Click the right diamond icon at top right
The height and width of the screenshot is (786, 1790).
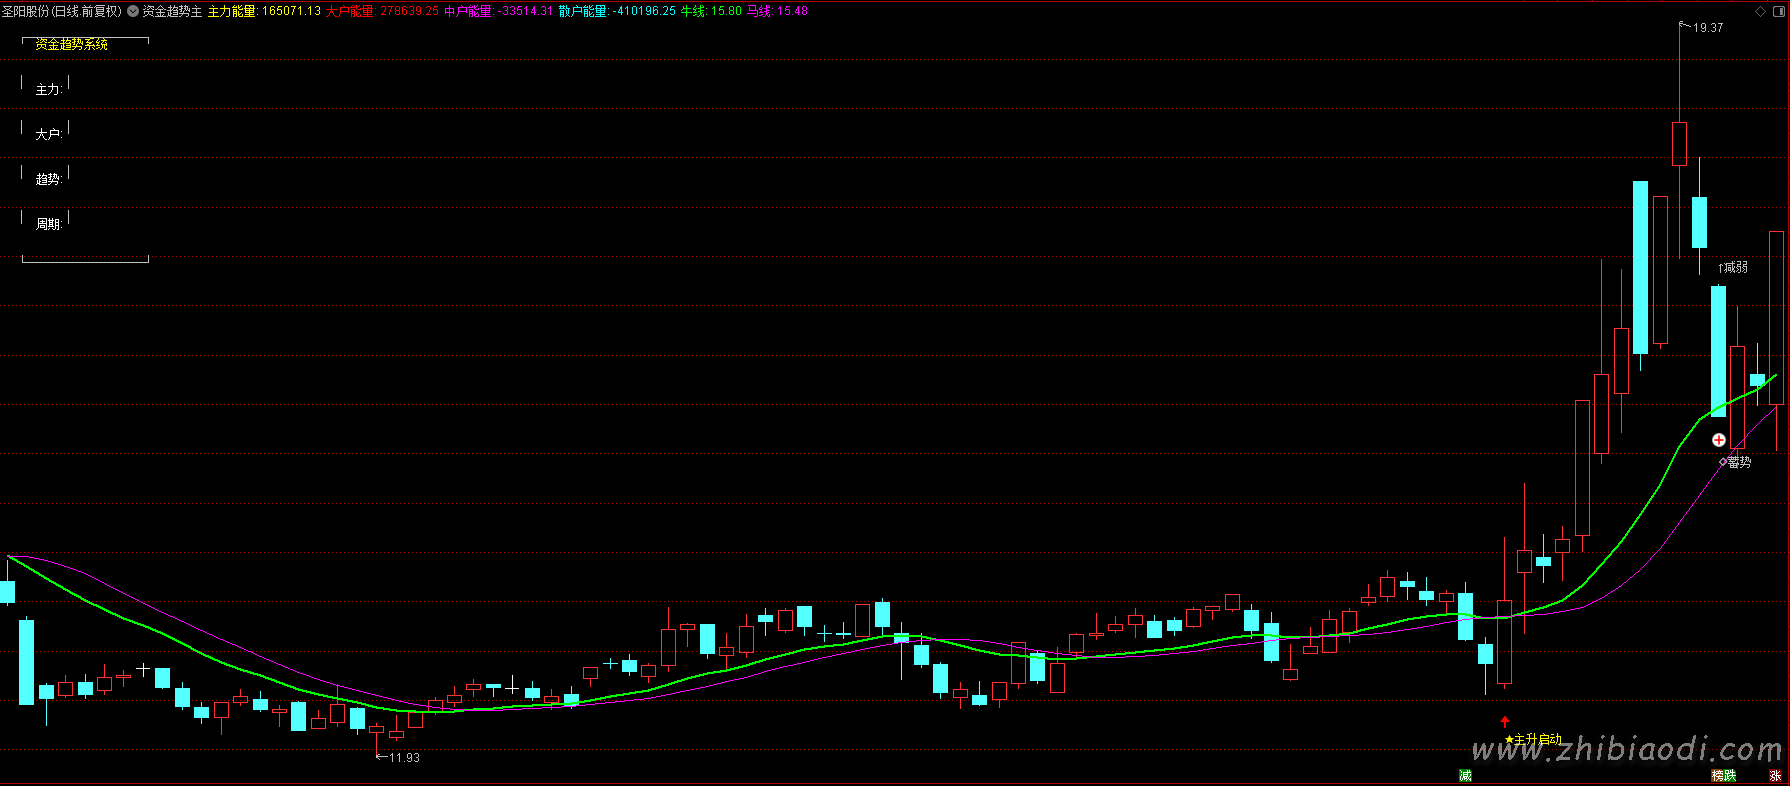[1778, 11]
